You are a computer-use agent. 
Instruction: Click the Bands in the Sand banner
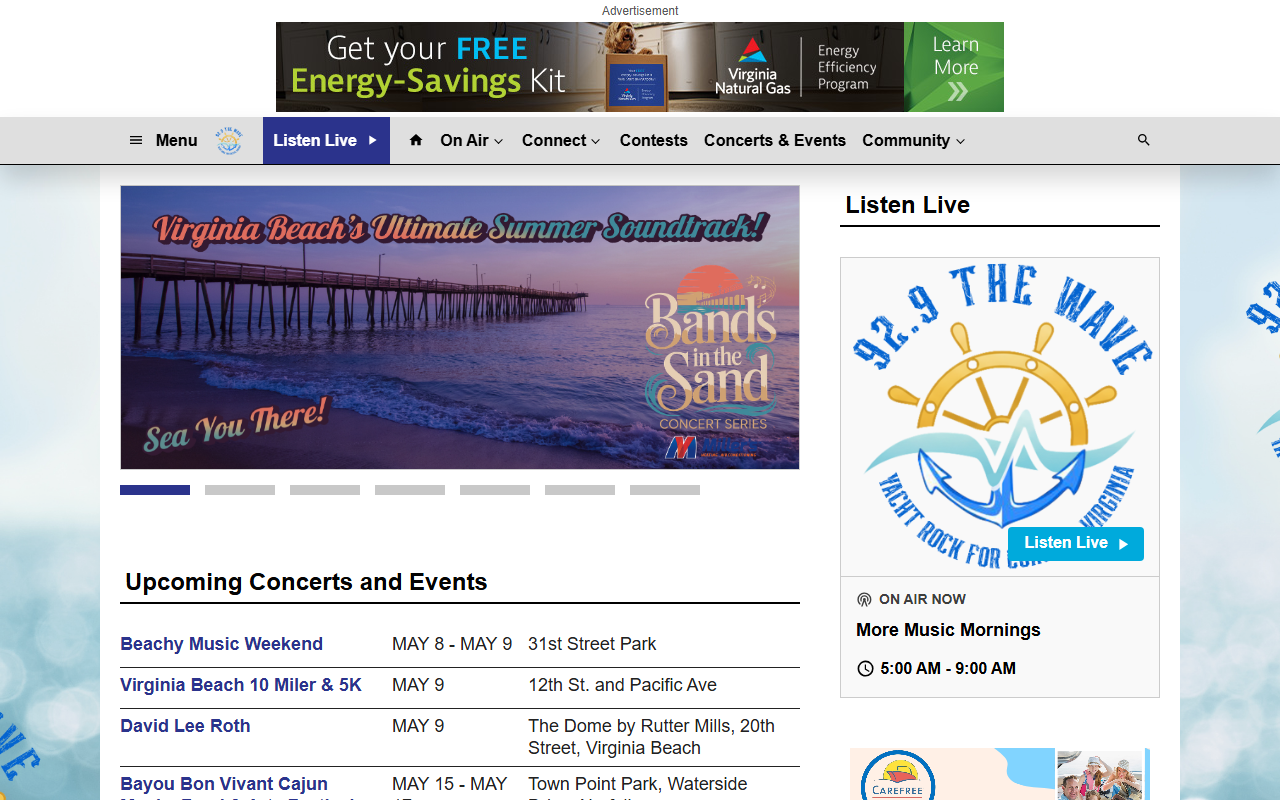[460, 327]
